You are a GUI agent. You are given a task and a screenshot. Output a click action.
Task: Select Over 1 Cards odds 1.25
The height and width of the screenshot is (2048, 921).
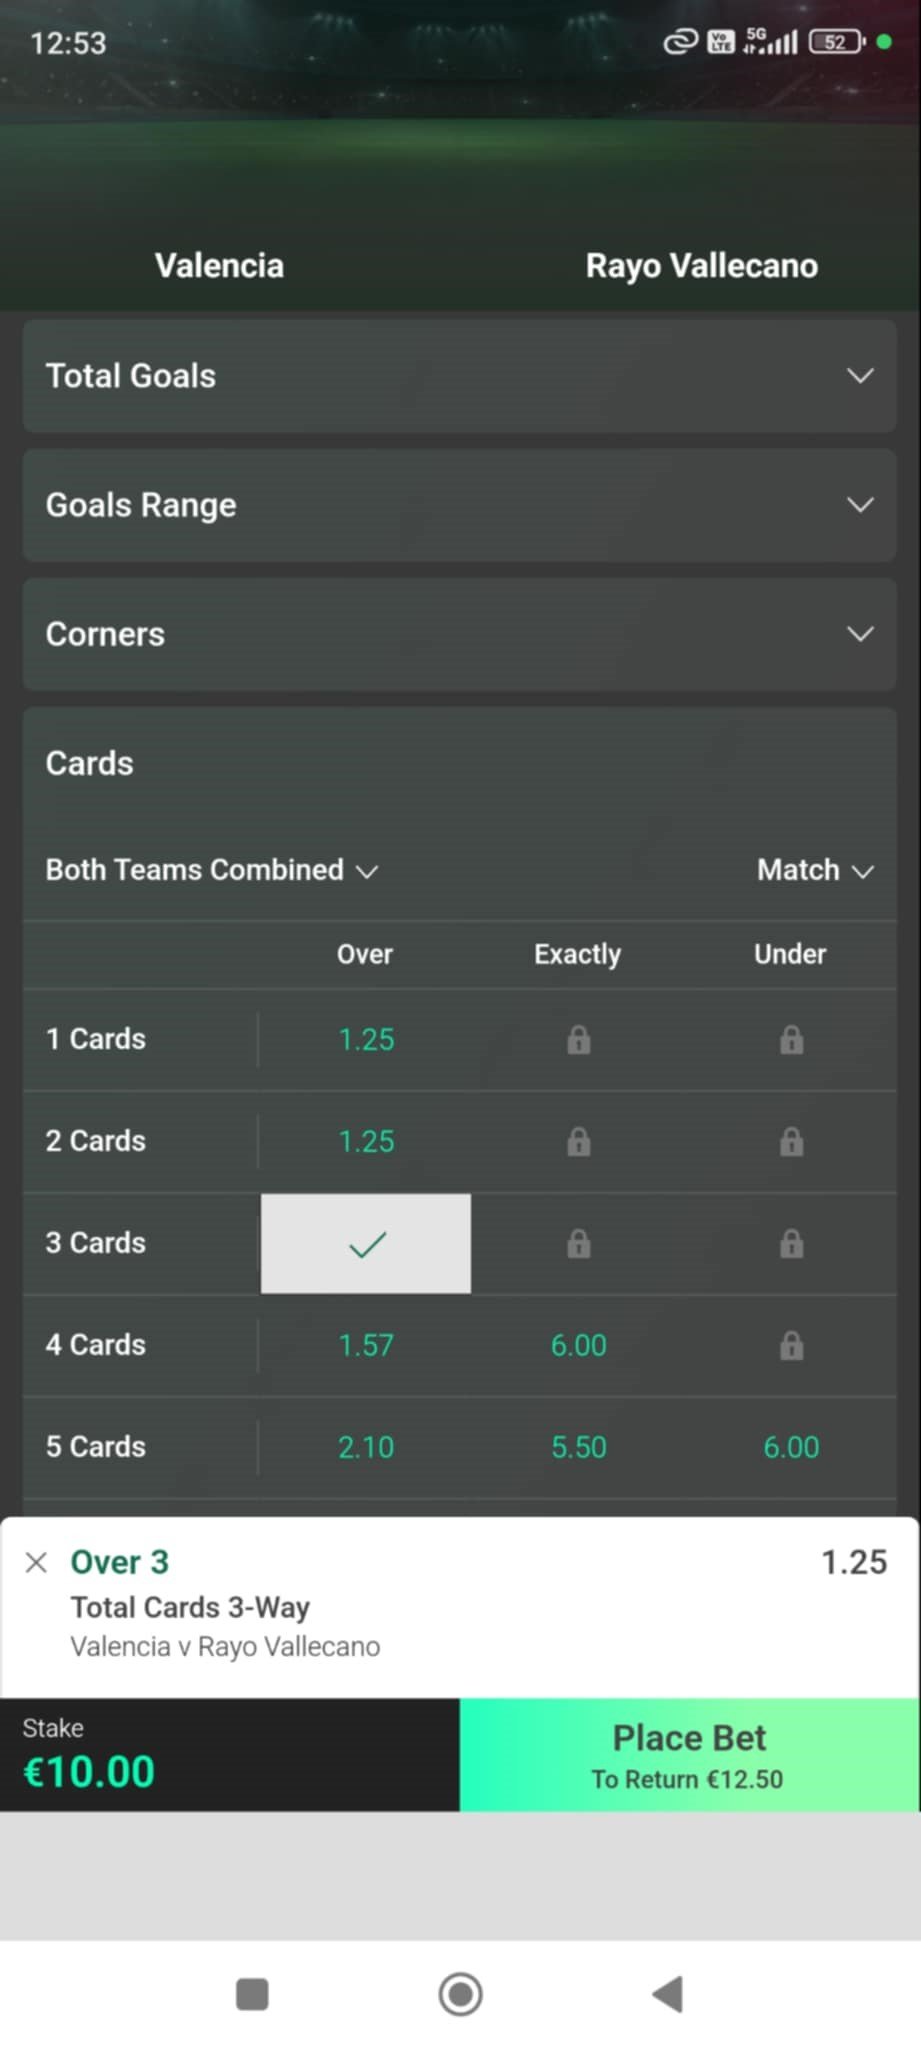point(366,1040)
